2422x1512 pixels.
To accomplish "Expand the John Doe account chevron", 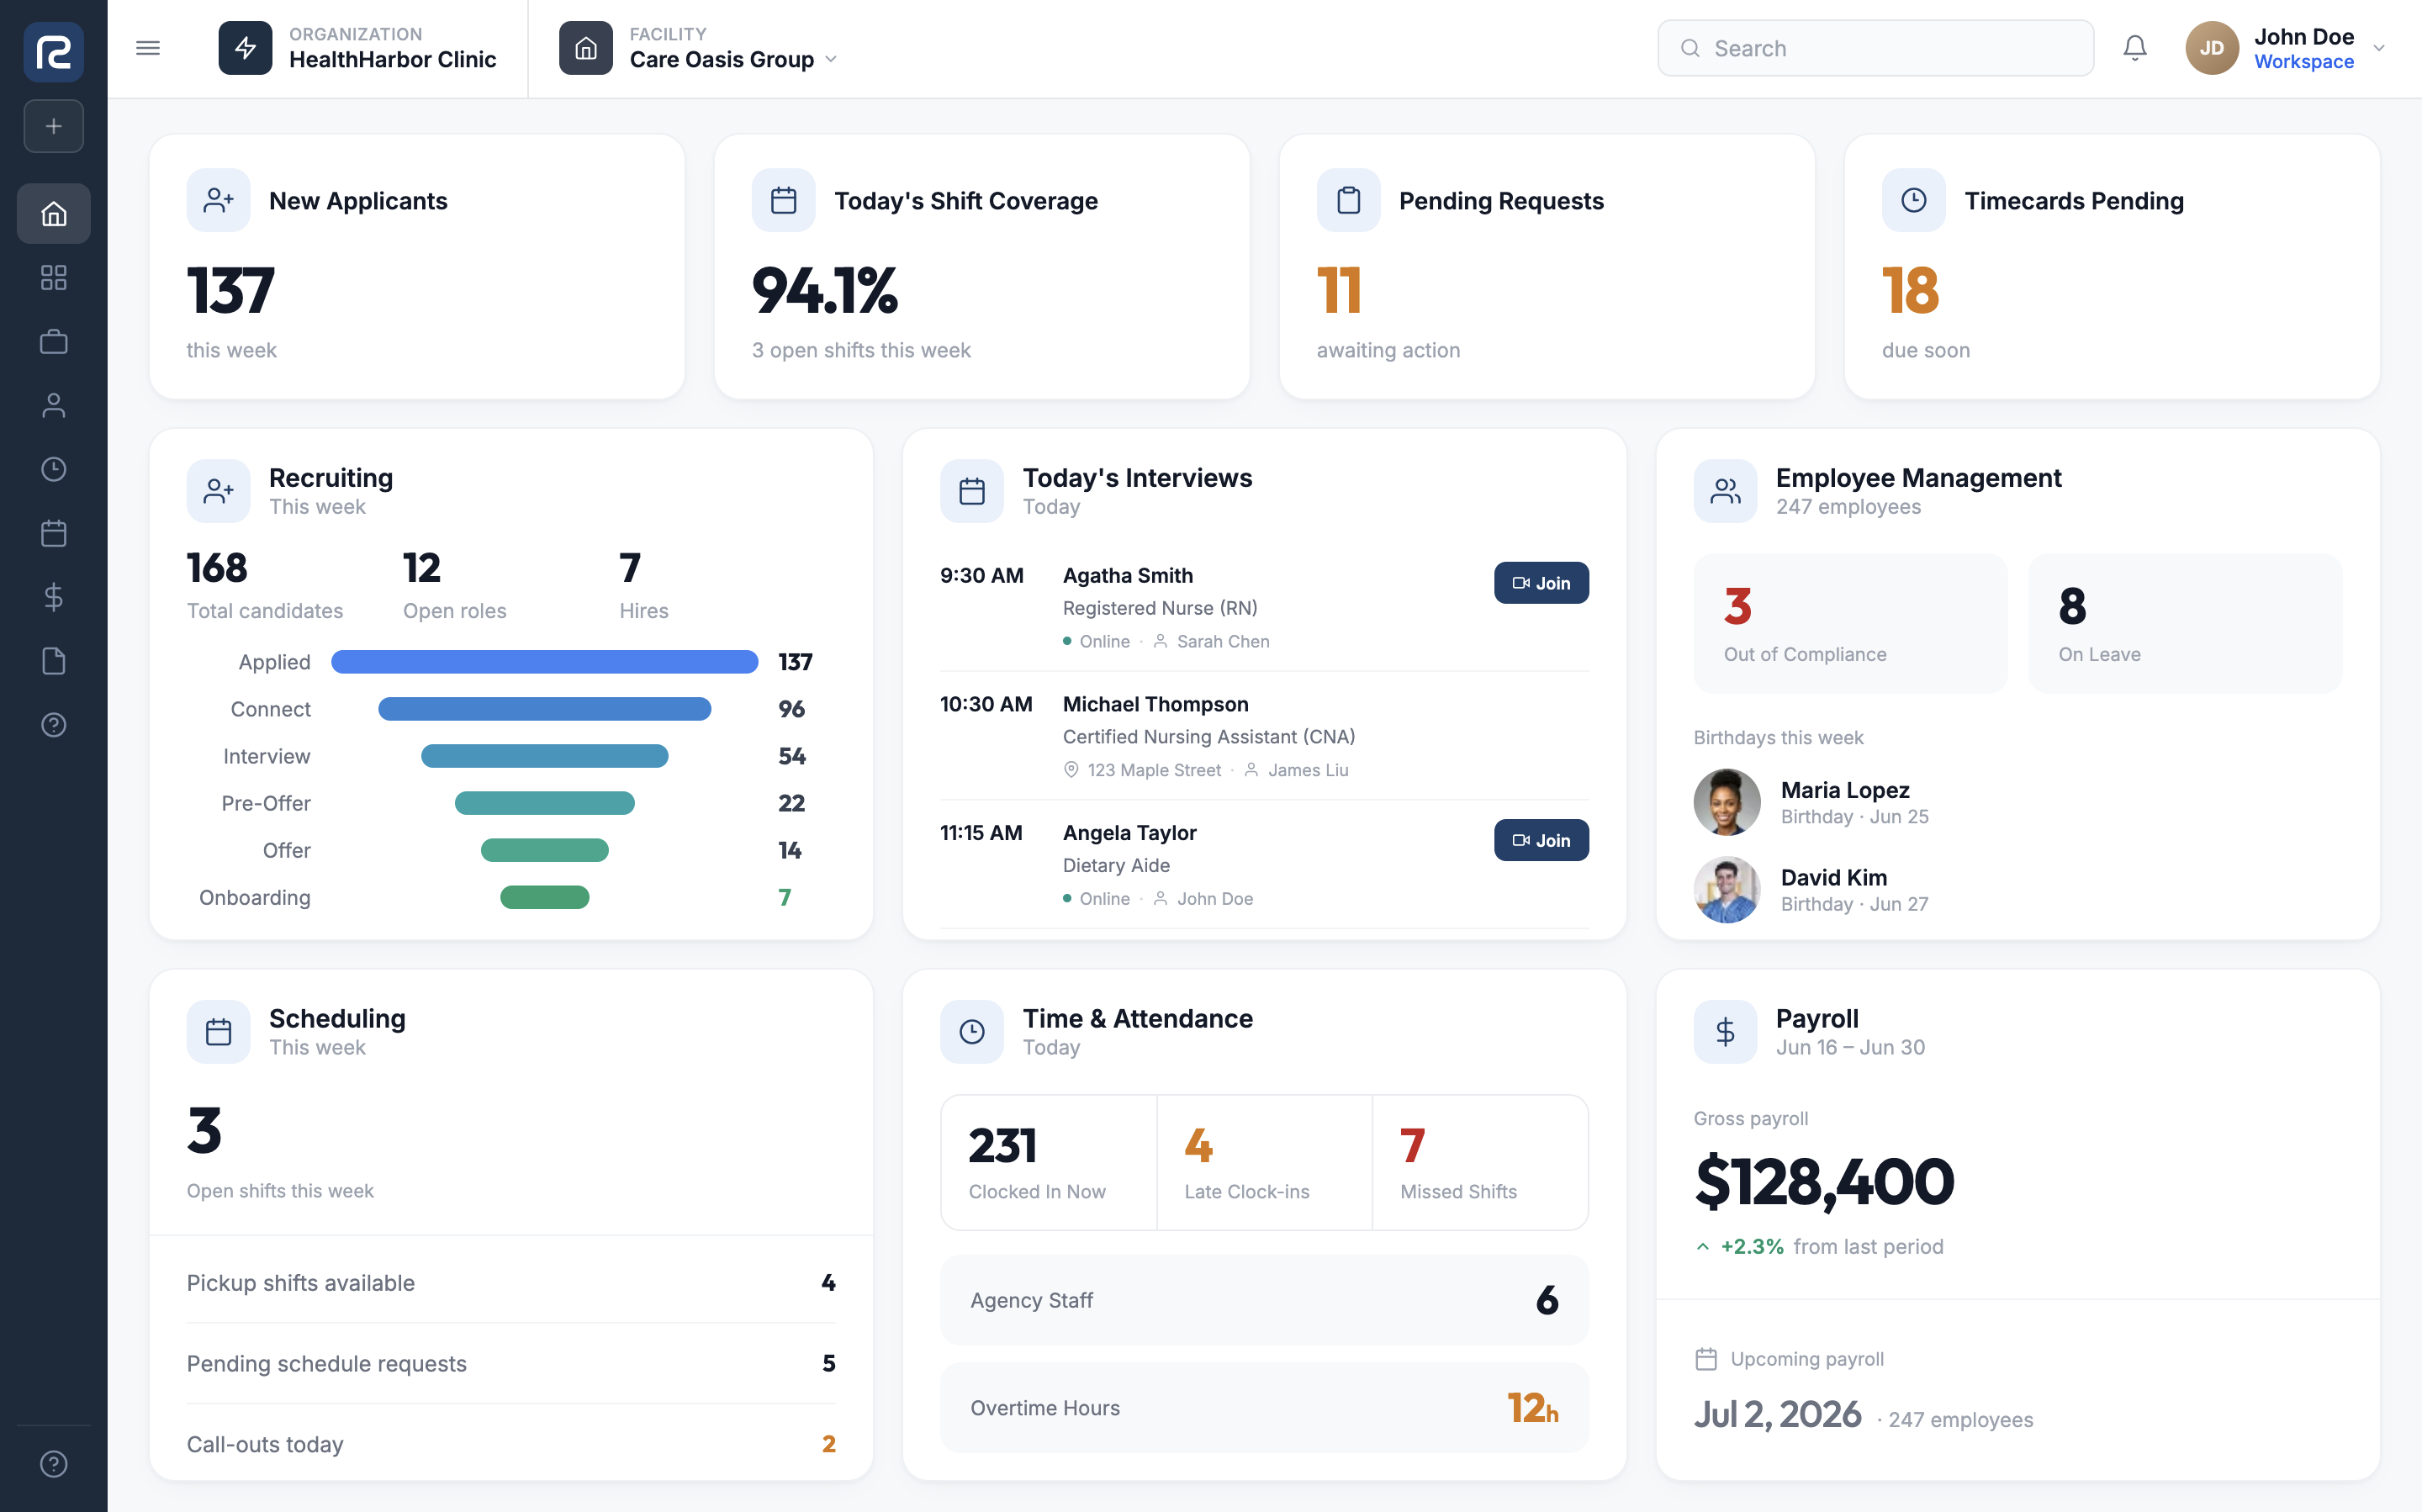I will (2379, 48).
